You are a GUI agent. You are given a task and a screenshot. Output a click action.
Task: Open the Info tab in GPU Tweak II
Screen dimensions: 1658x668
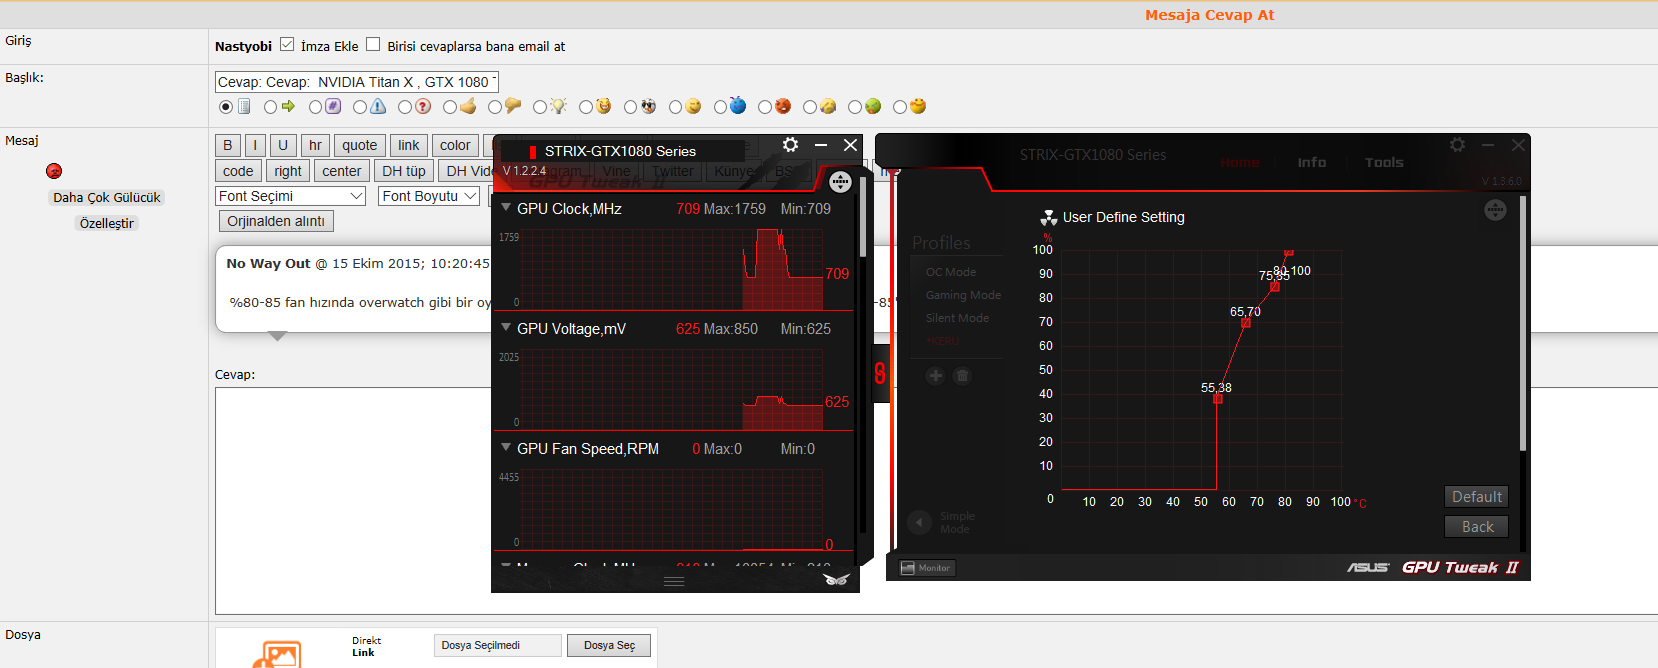click(1312, 162)
